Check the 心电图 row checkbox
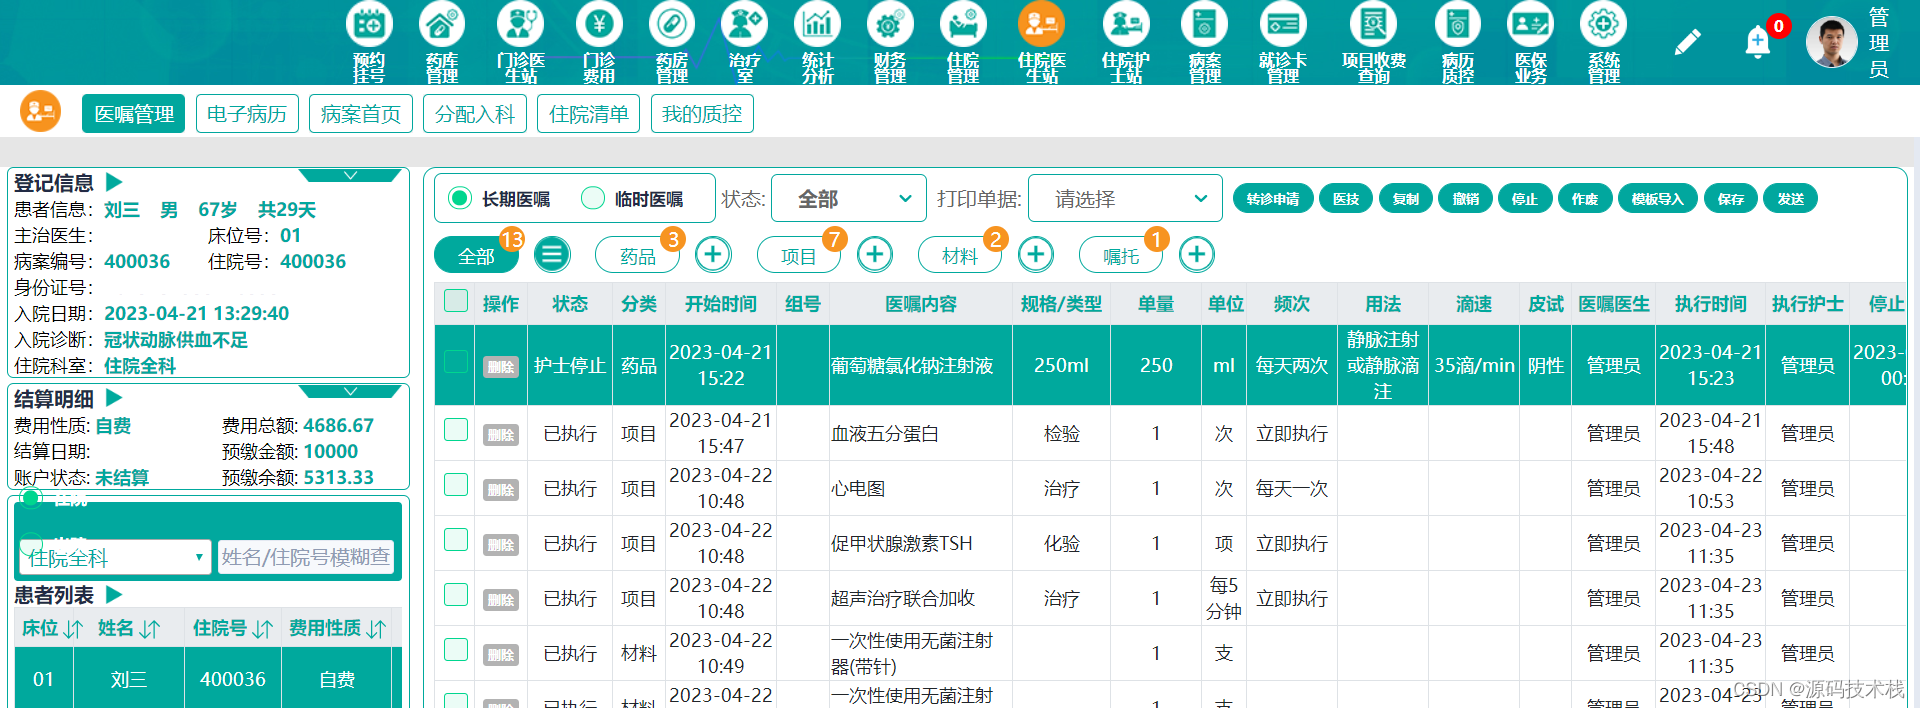This screenshot has width=1920, height=708. point(456,485)
